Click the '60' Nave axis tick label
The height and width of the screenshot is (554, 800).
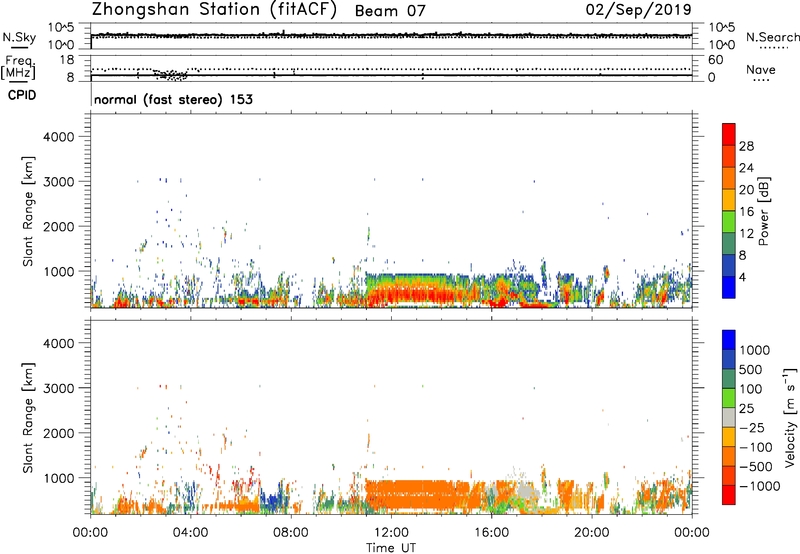coord(715,60)
